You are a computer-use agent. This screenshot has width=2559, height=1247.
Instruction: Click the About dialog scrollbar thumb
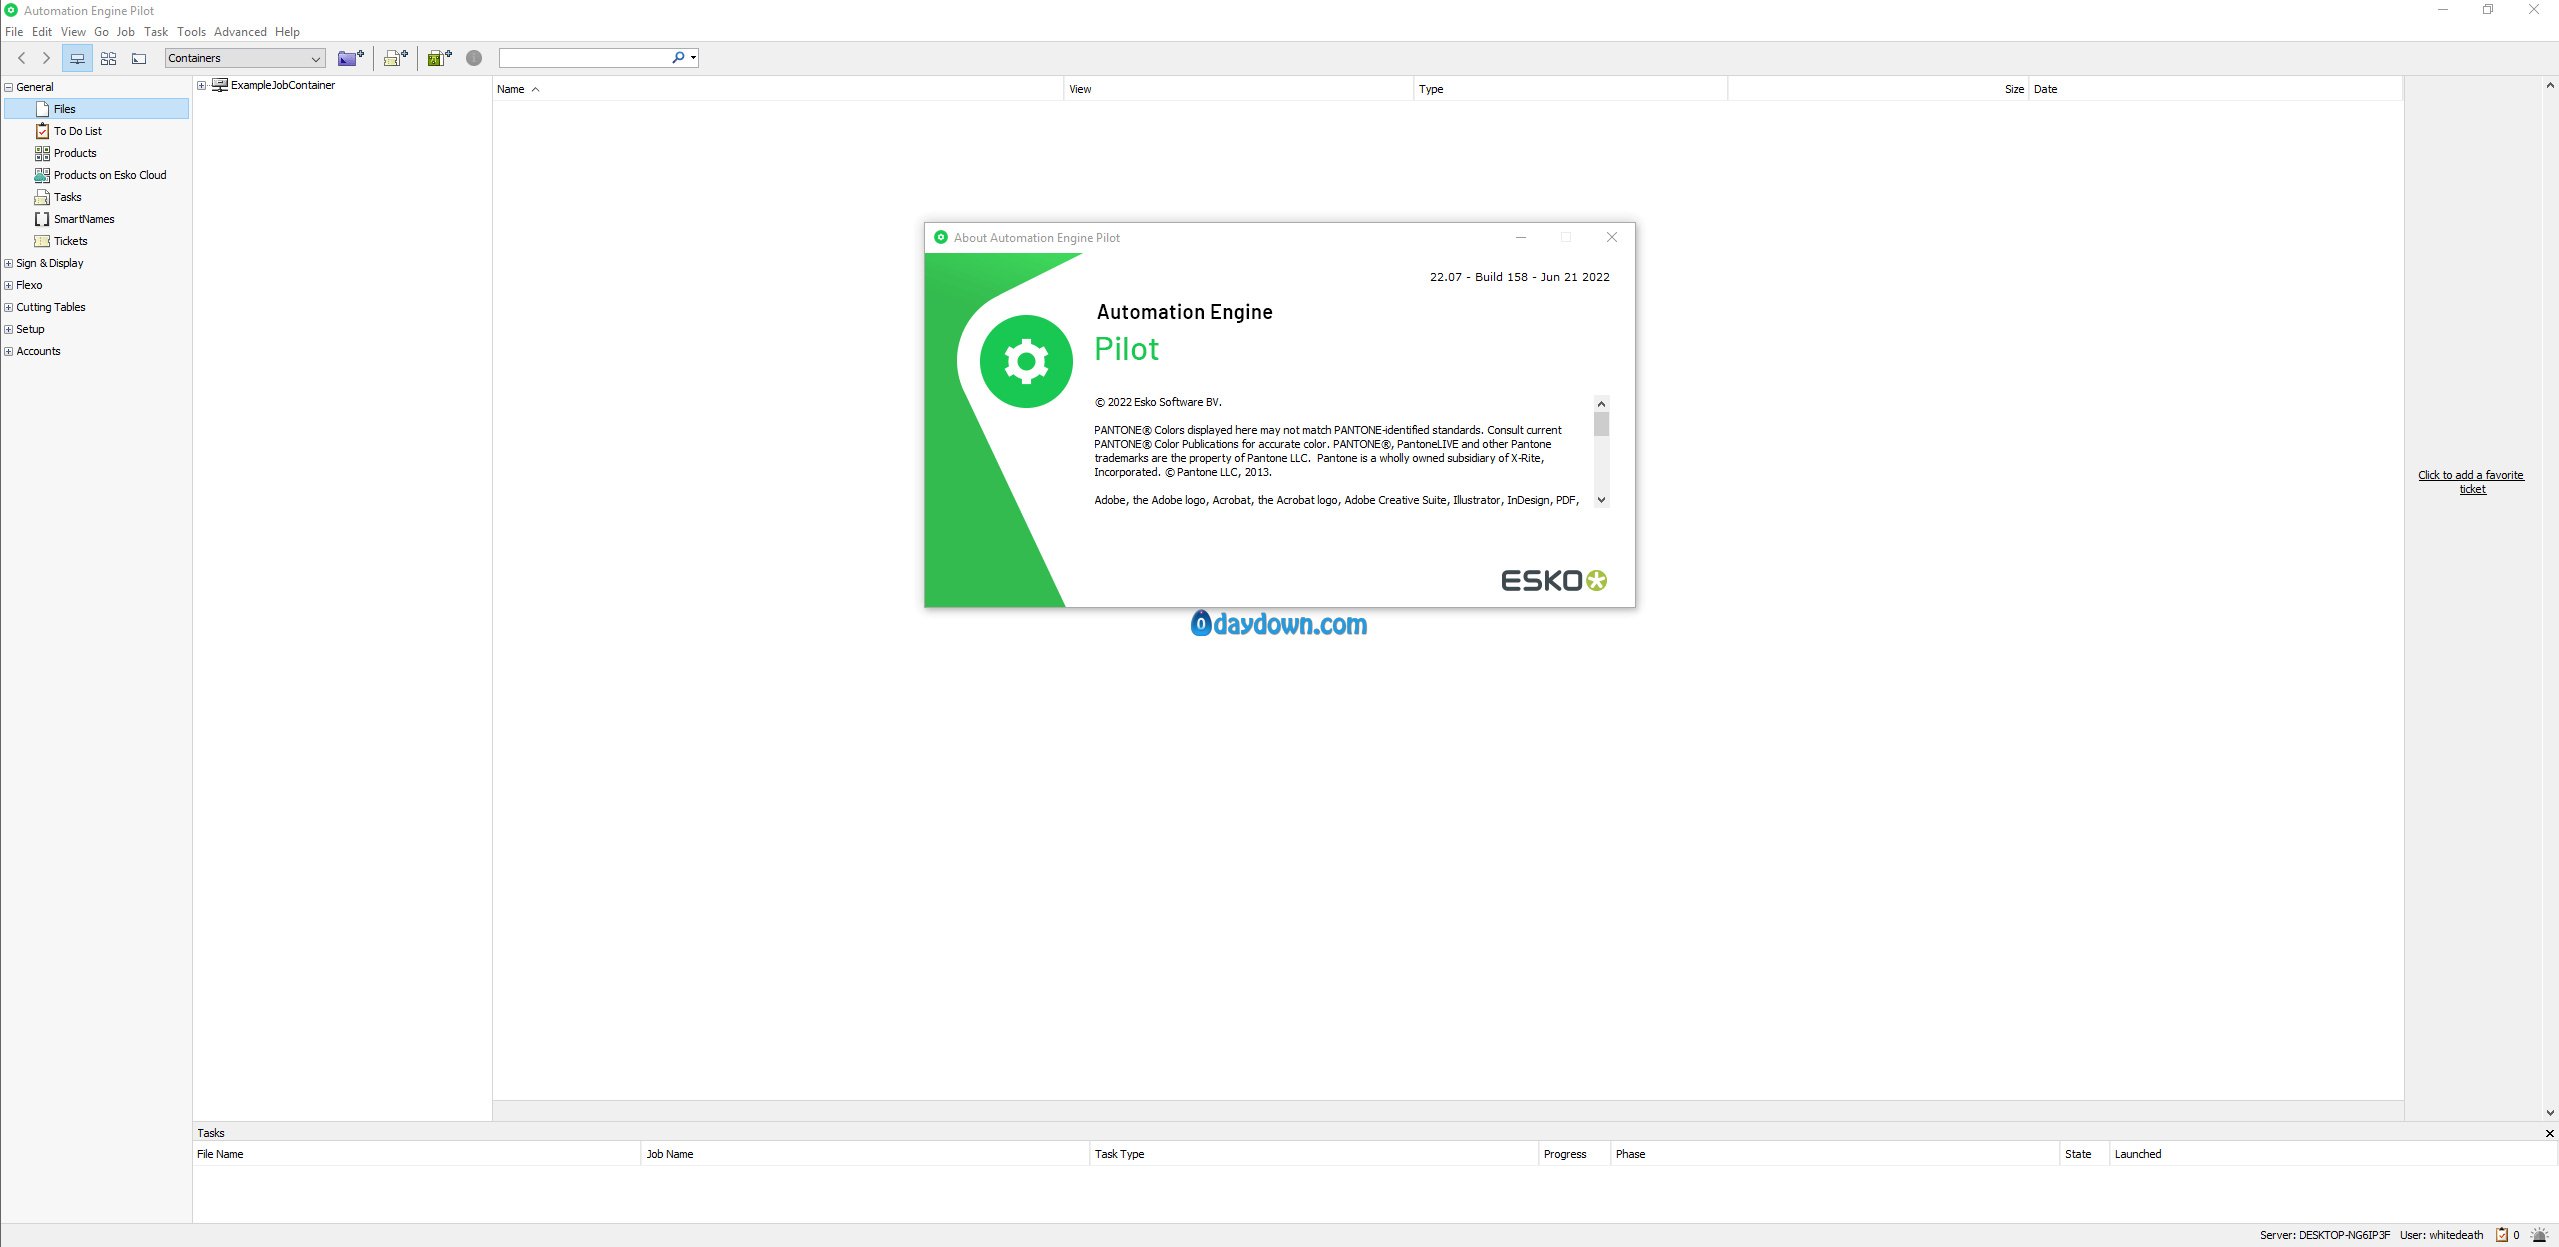[x=1601, y=425]
